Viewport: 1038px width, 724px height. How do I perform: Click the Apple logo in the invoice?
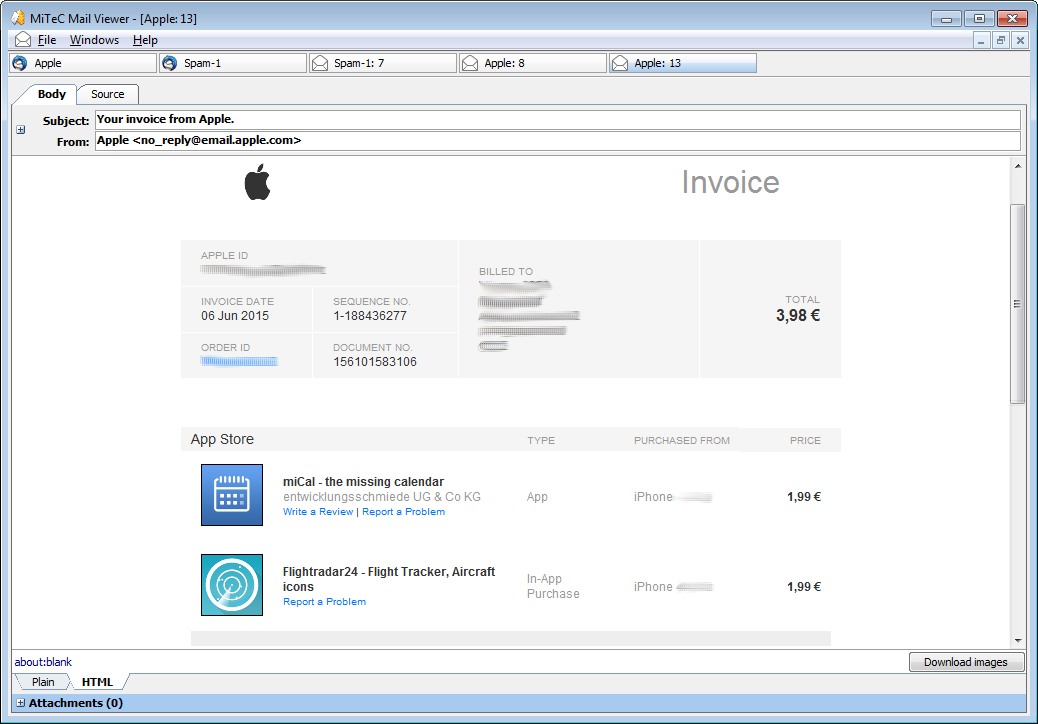click(258, 182)
